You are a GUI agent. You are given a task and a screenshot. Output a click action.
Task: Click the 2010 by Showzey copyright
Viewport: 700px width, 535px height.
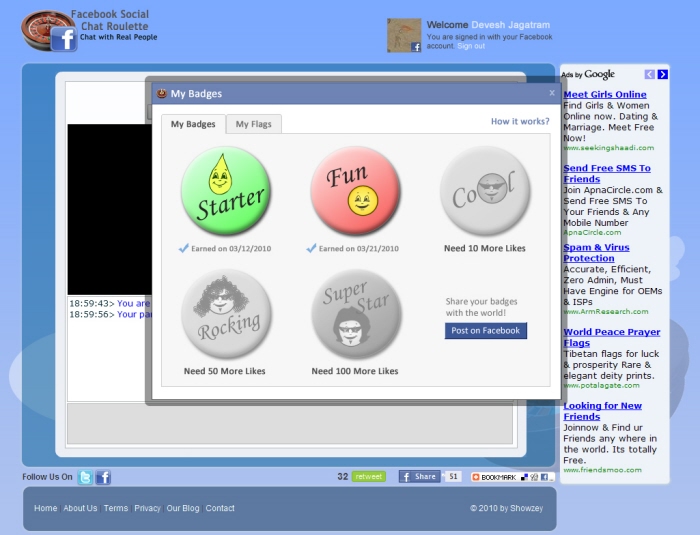click(506, 508)
